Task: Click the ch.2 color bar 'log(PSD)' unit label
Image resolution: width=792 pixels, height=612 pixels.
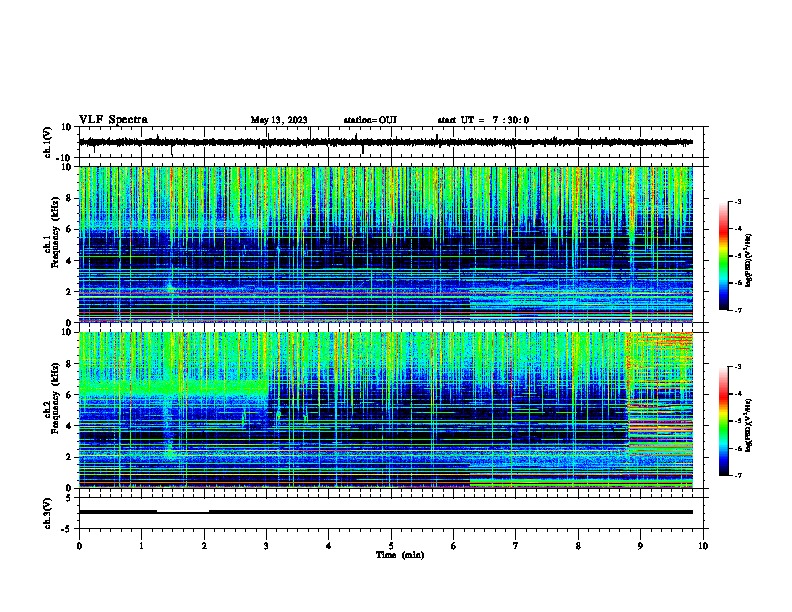Action: (749, 425)
